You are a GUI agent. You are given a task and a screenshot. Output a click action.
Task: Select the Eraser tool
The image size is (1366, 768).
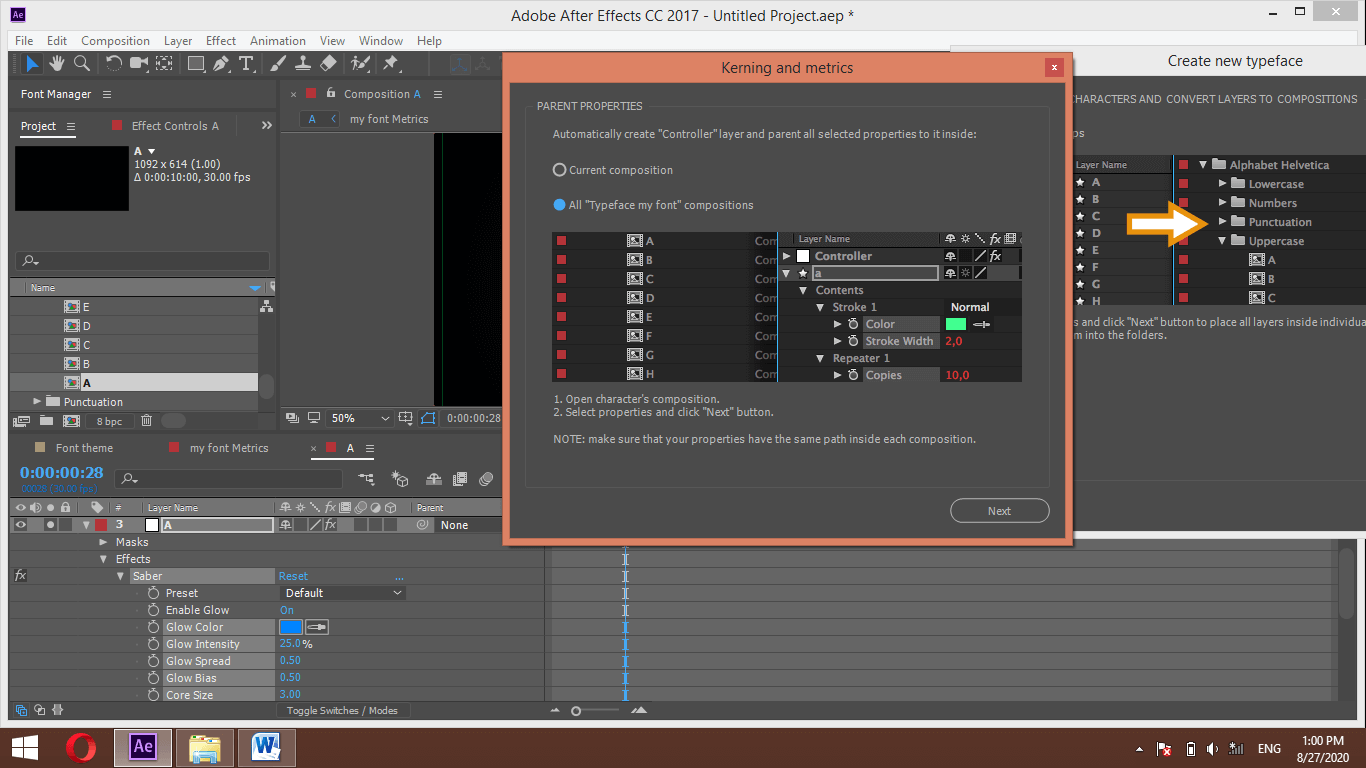pos(330,63)
